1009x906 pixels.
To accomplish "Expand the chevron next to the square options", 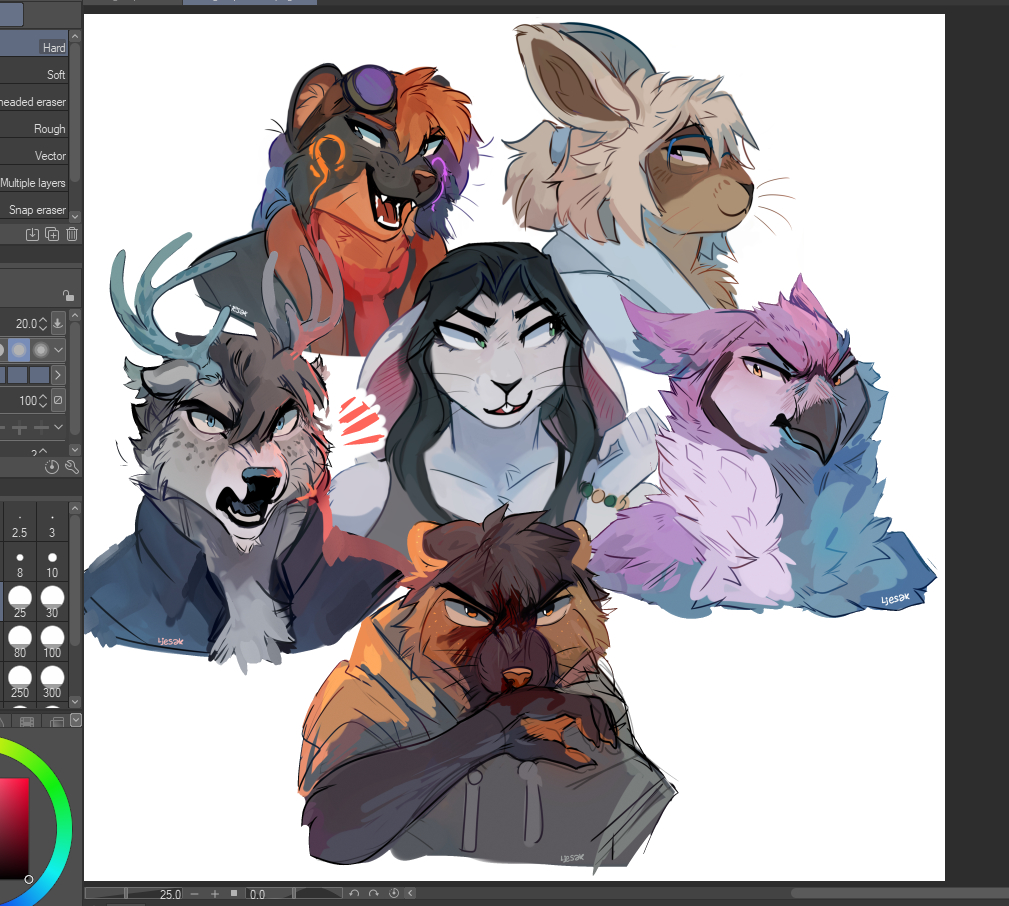I will 58,375.
